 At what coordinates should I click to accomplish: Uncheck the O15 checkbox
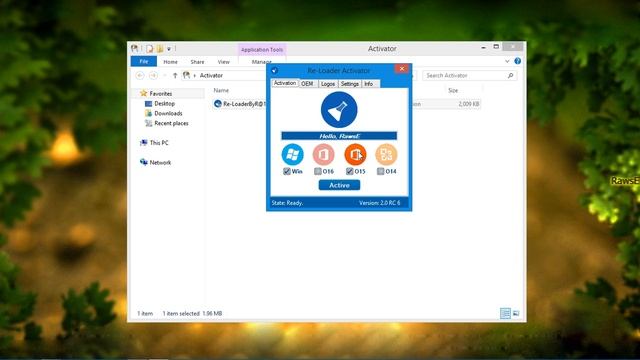click(349, 171)
